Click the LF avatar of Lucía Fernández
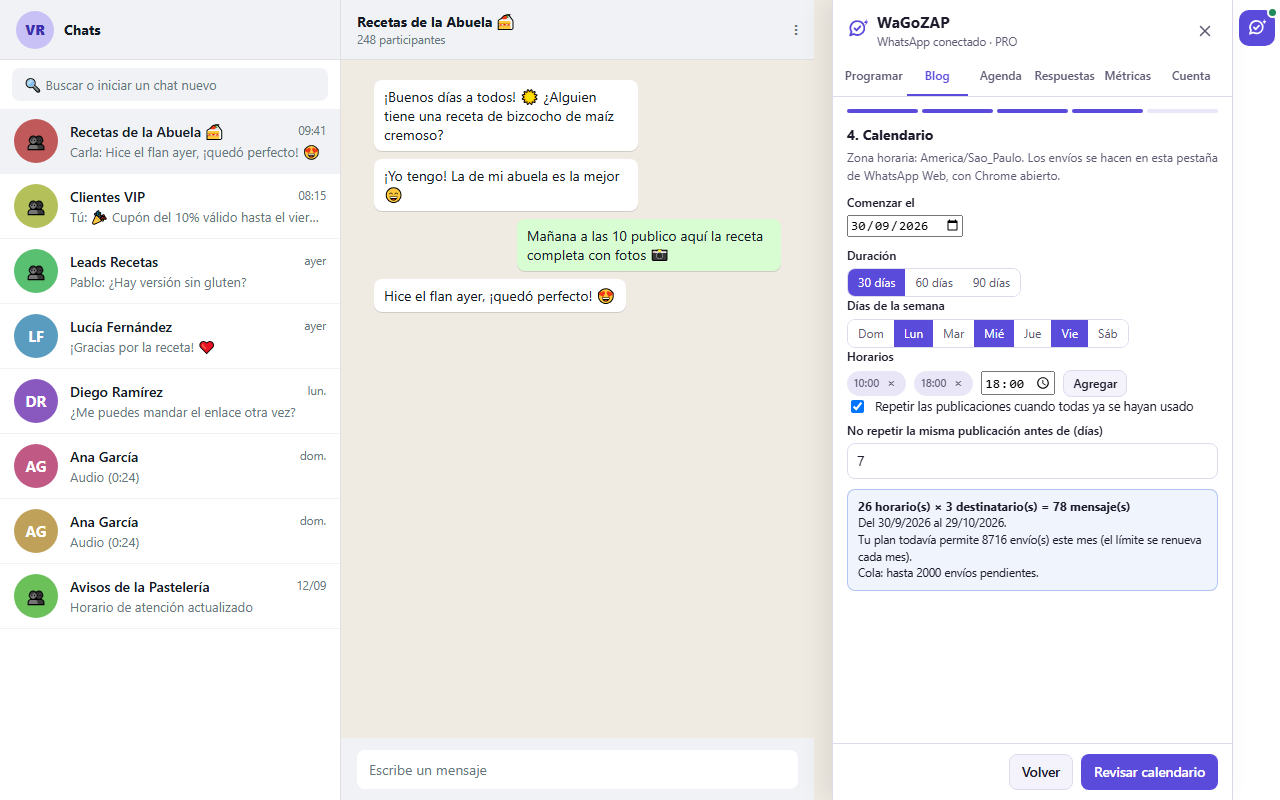 [x=36, y=336]
